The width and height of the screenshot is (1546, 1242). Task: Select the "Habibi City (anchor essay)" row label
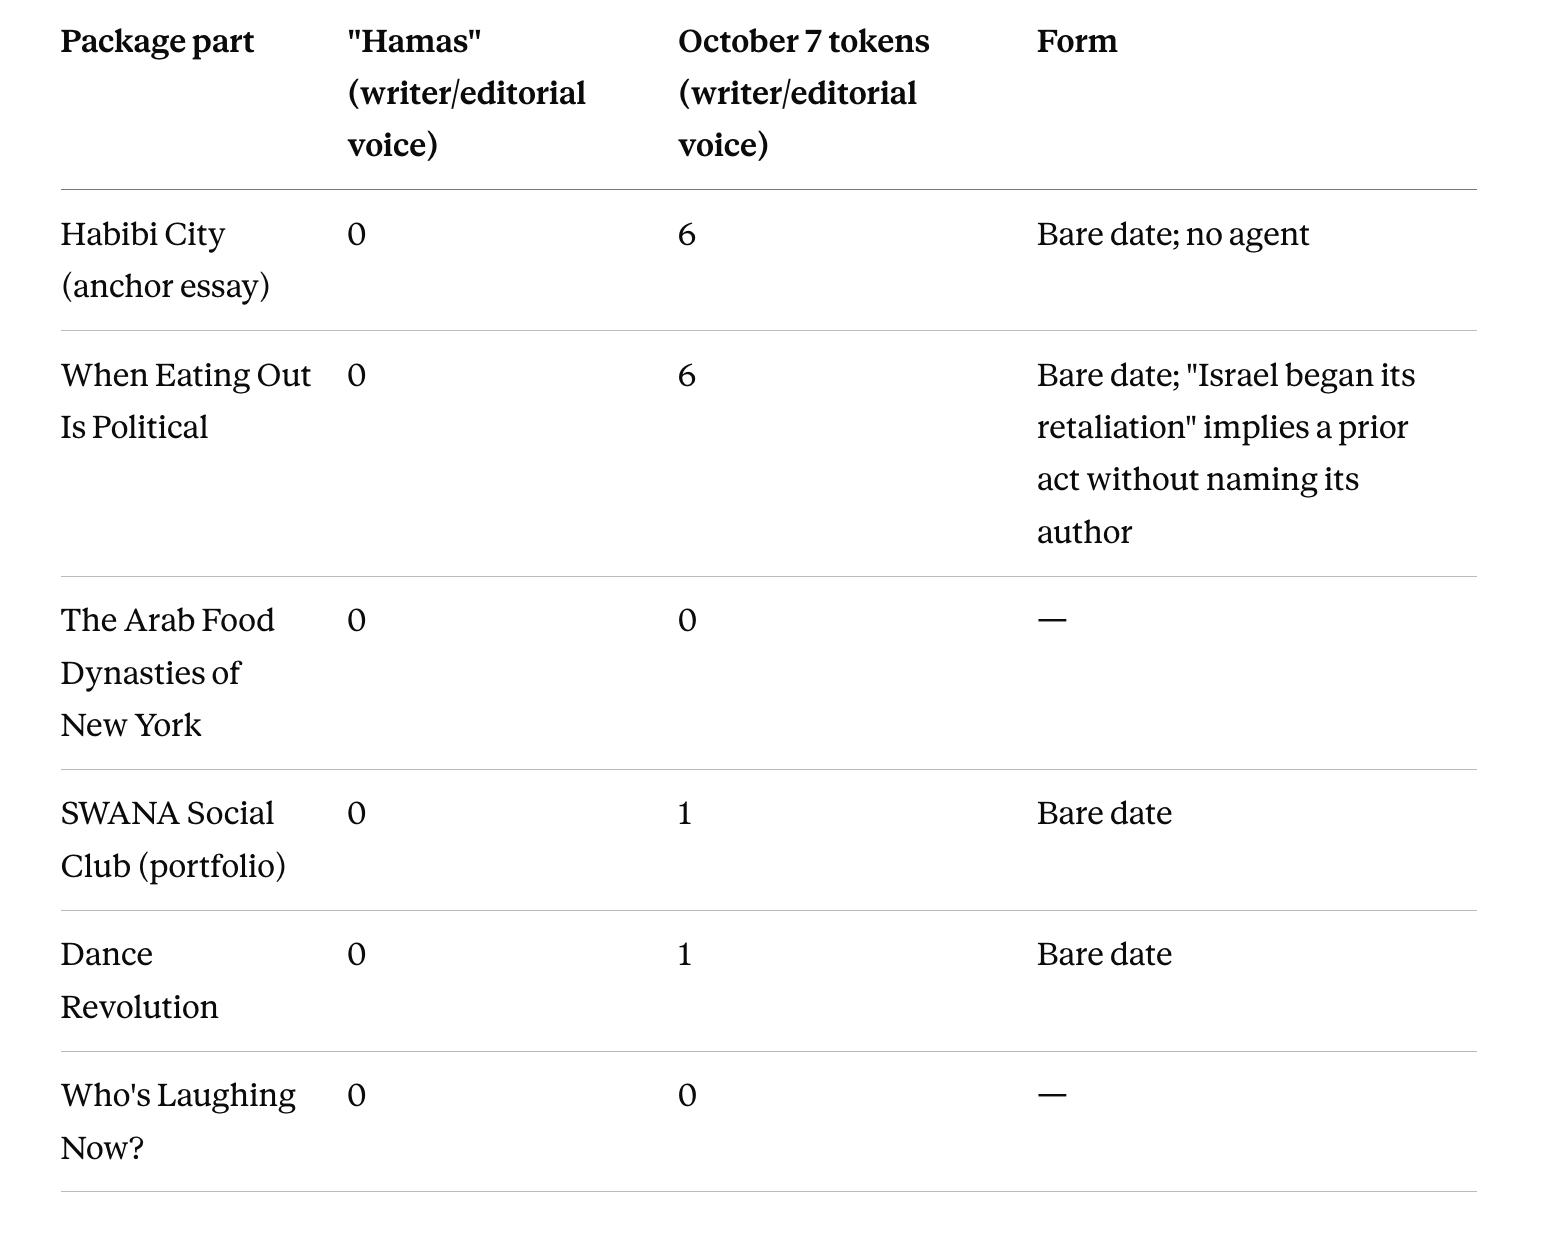[165, 260]
